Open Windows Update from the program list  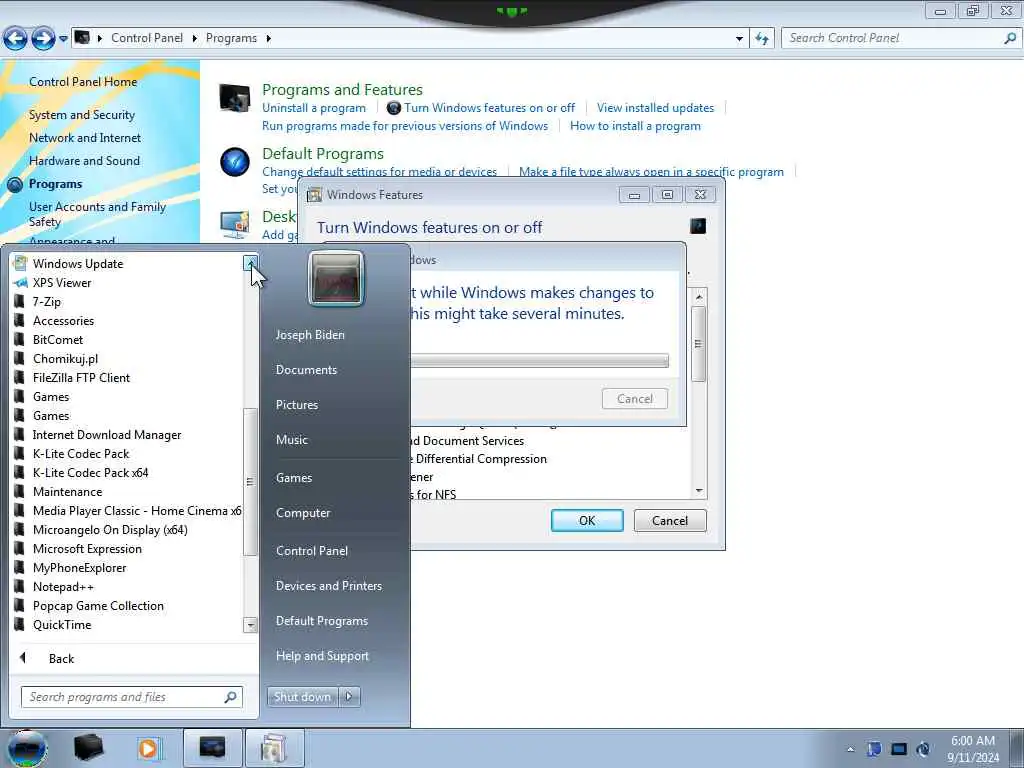tap(78, 264)
